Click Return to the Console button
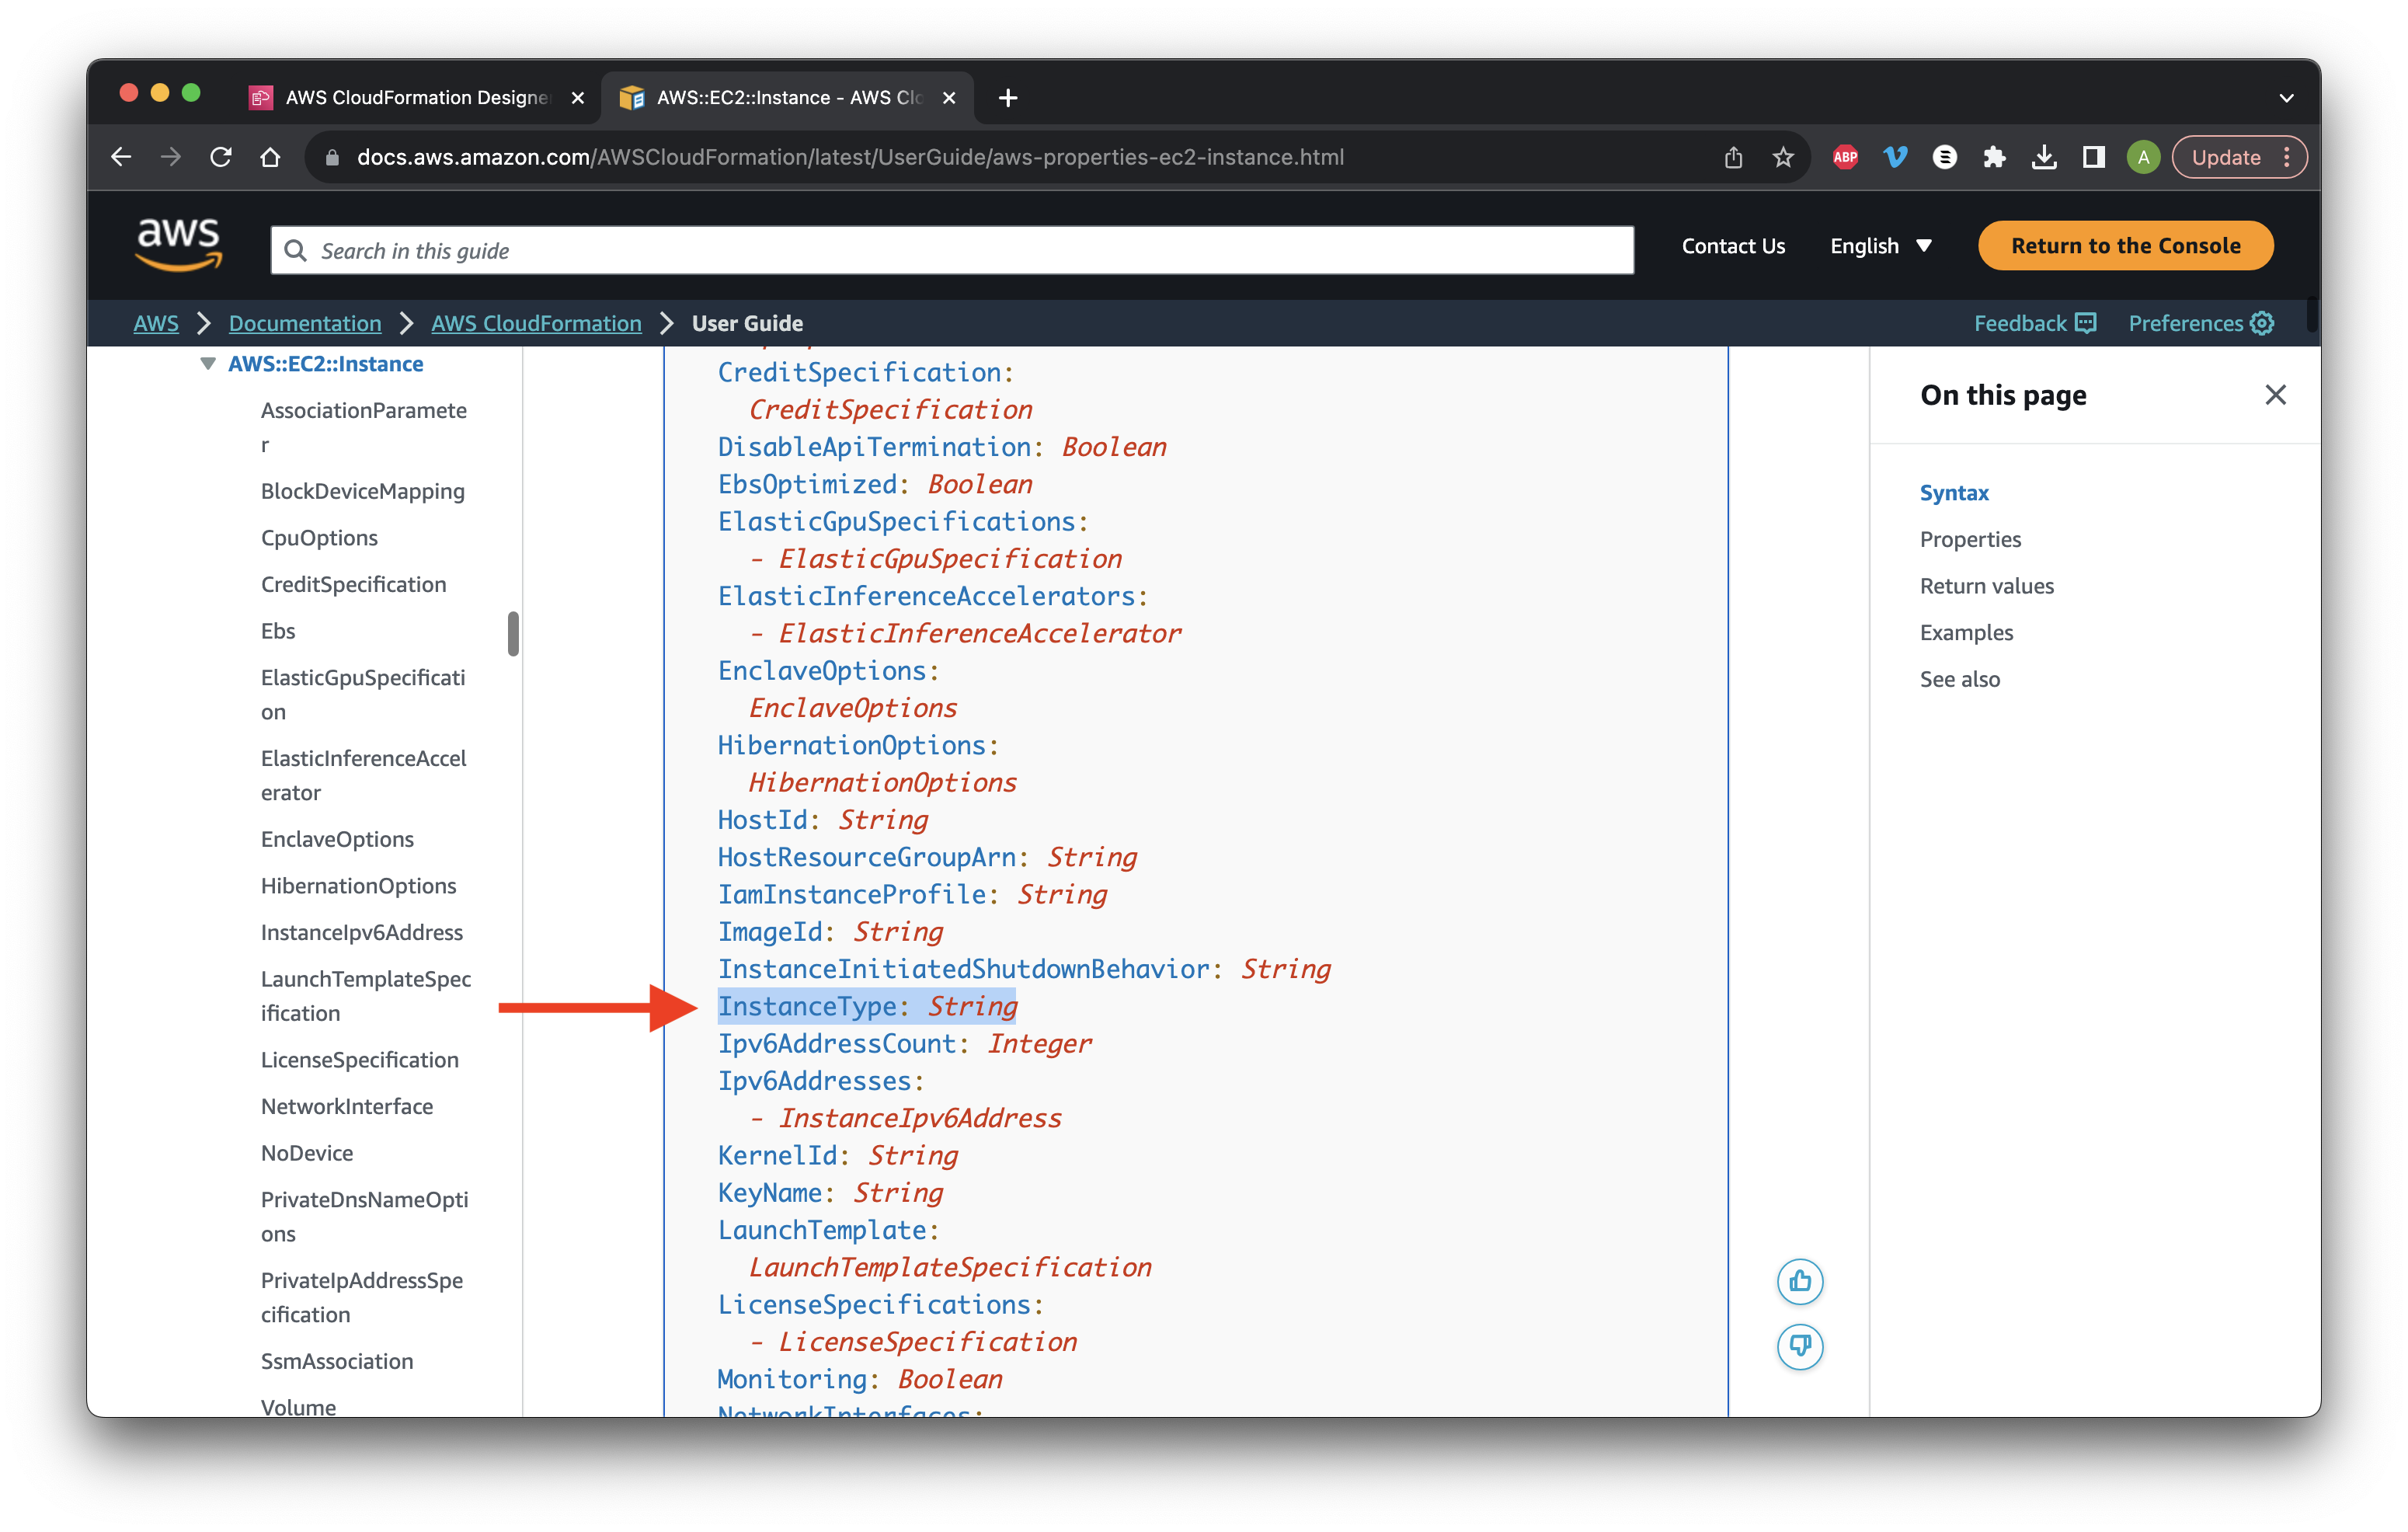Screen dimensions: 2408x1532 pyautogui.click(x=2125, y=246)
